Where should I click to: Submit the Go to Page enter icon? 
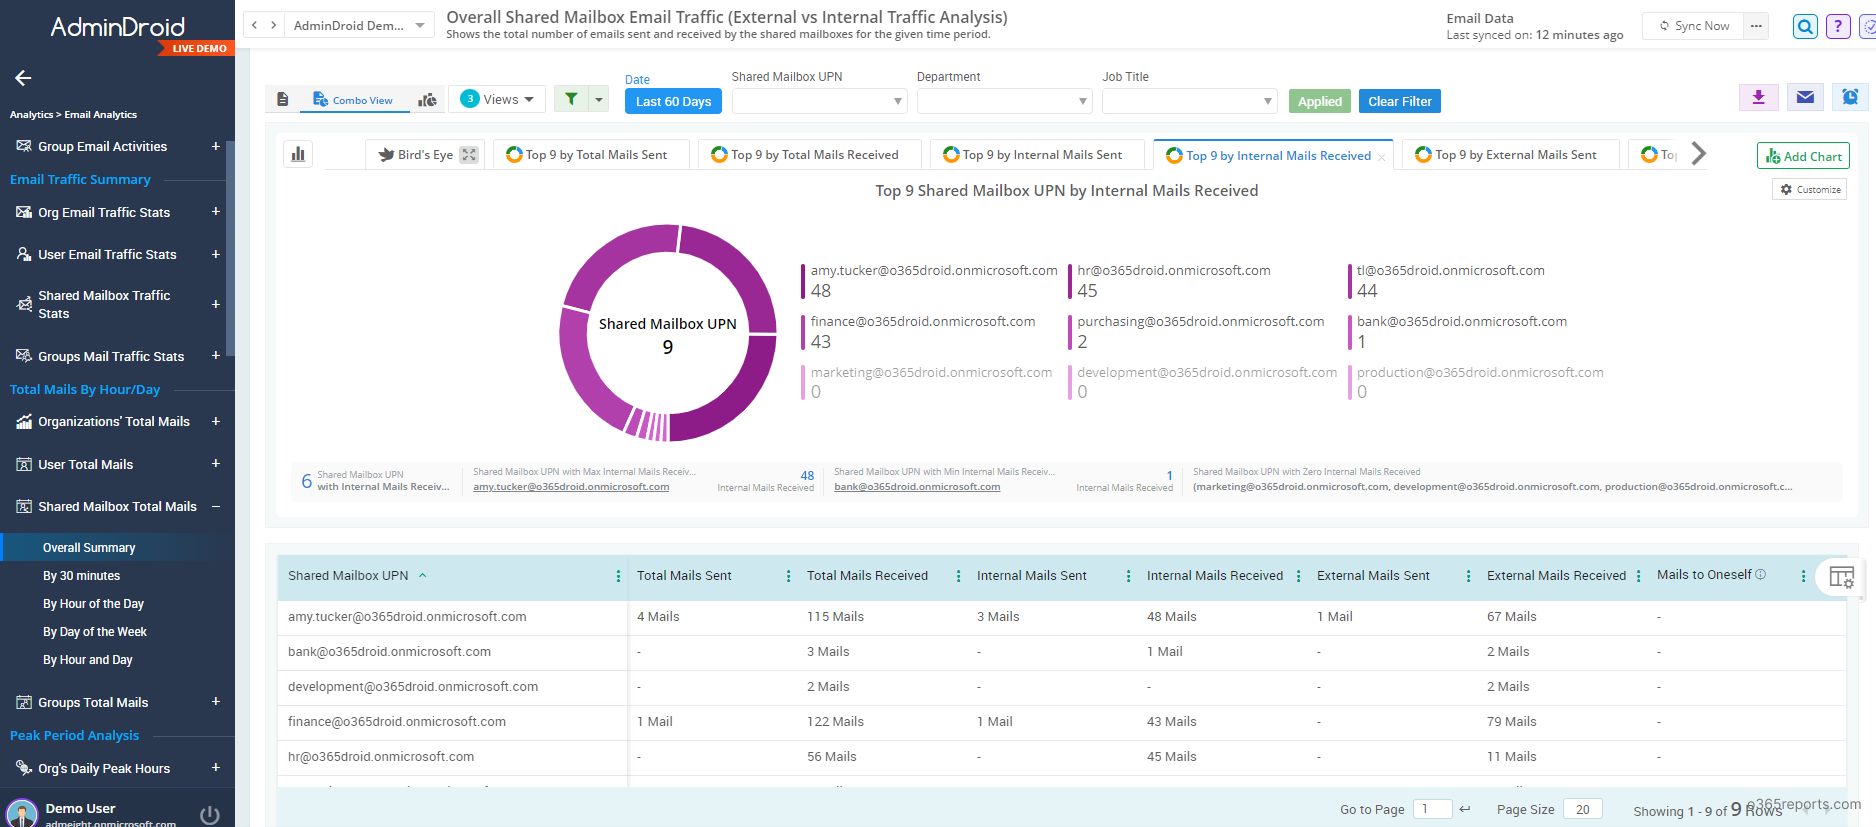pos(1465,809)
